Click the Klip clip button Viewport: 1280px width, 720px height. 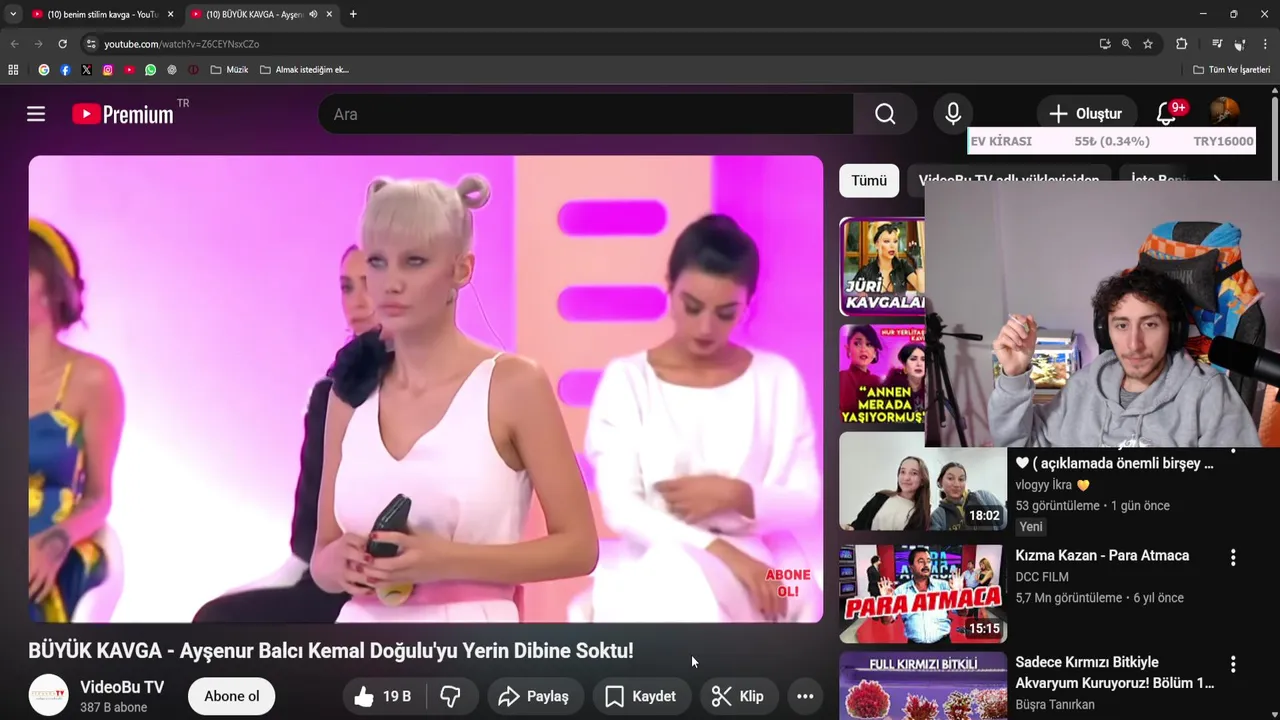point(738,696)
